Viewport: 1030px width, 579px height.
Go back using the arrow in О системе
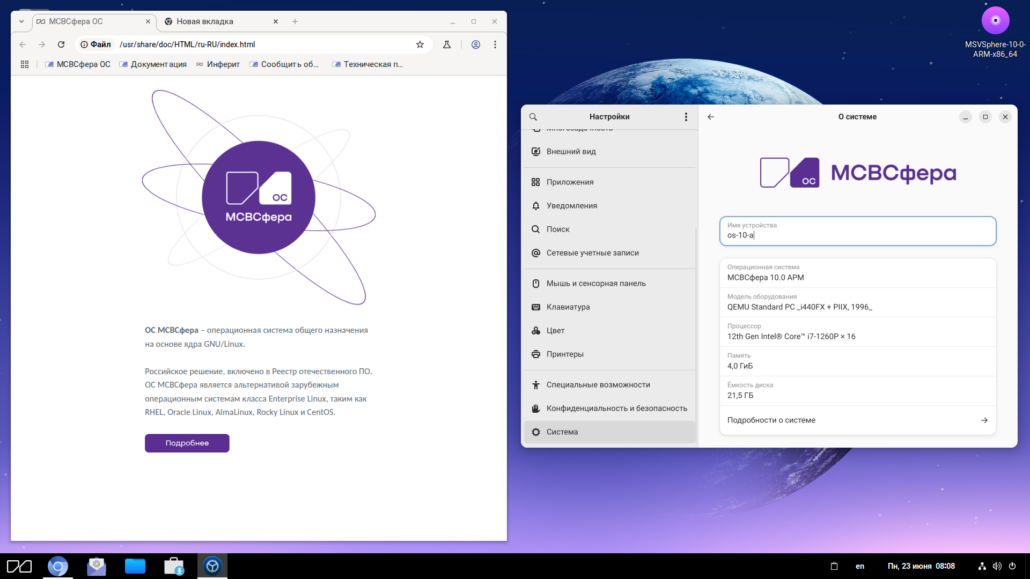(x=710, y=116)
